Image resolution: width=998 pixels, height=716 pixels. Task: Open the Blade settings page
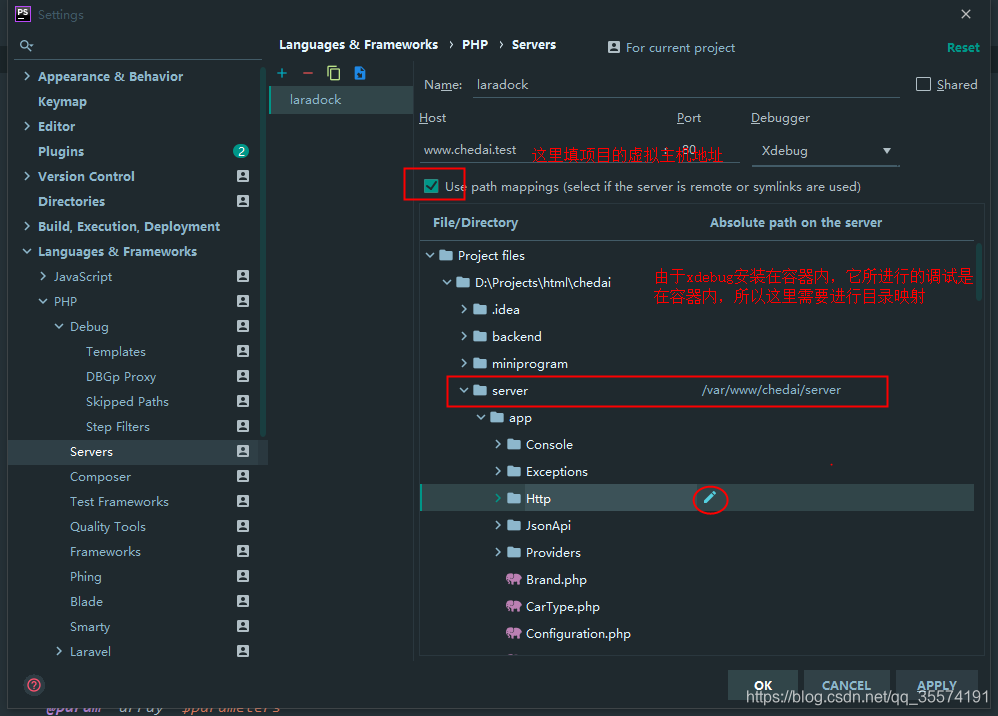(x=86, y=601)
